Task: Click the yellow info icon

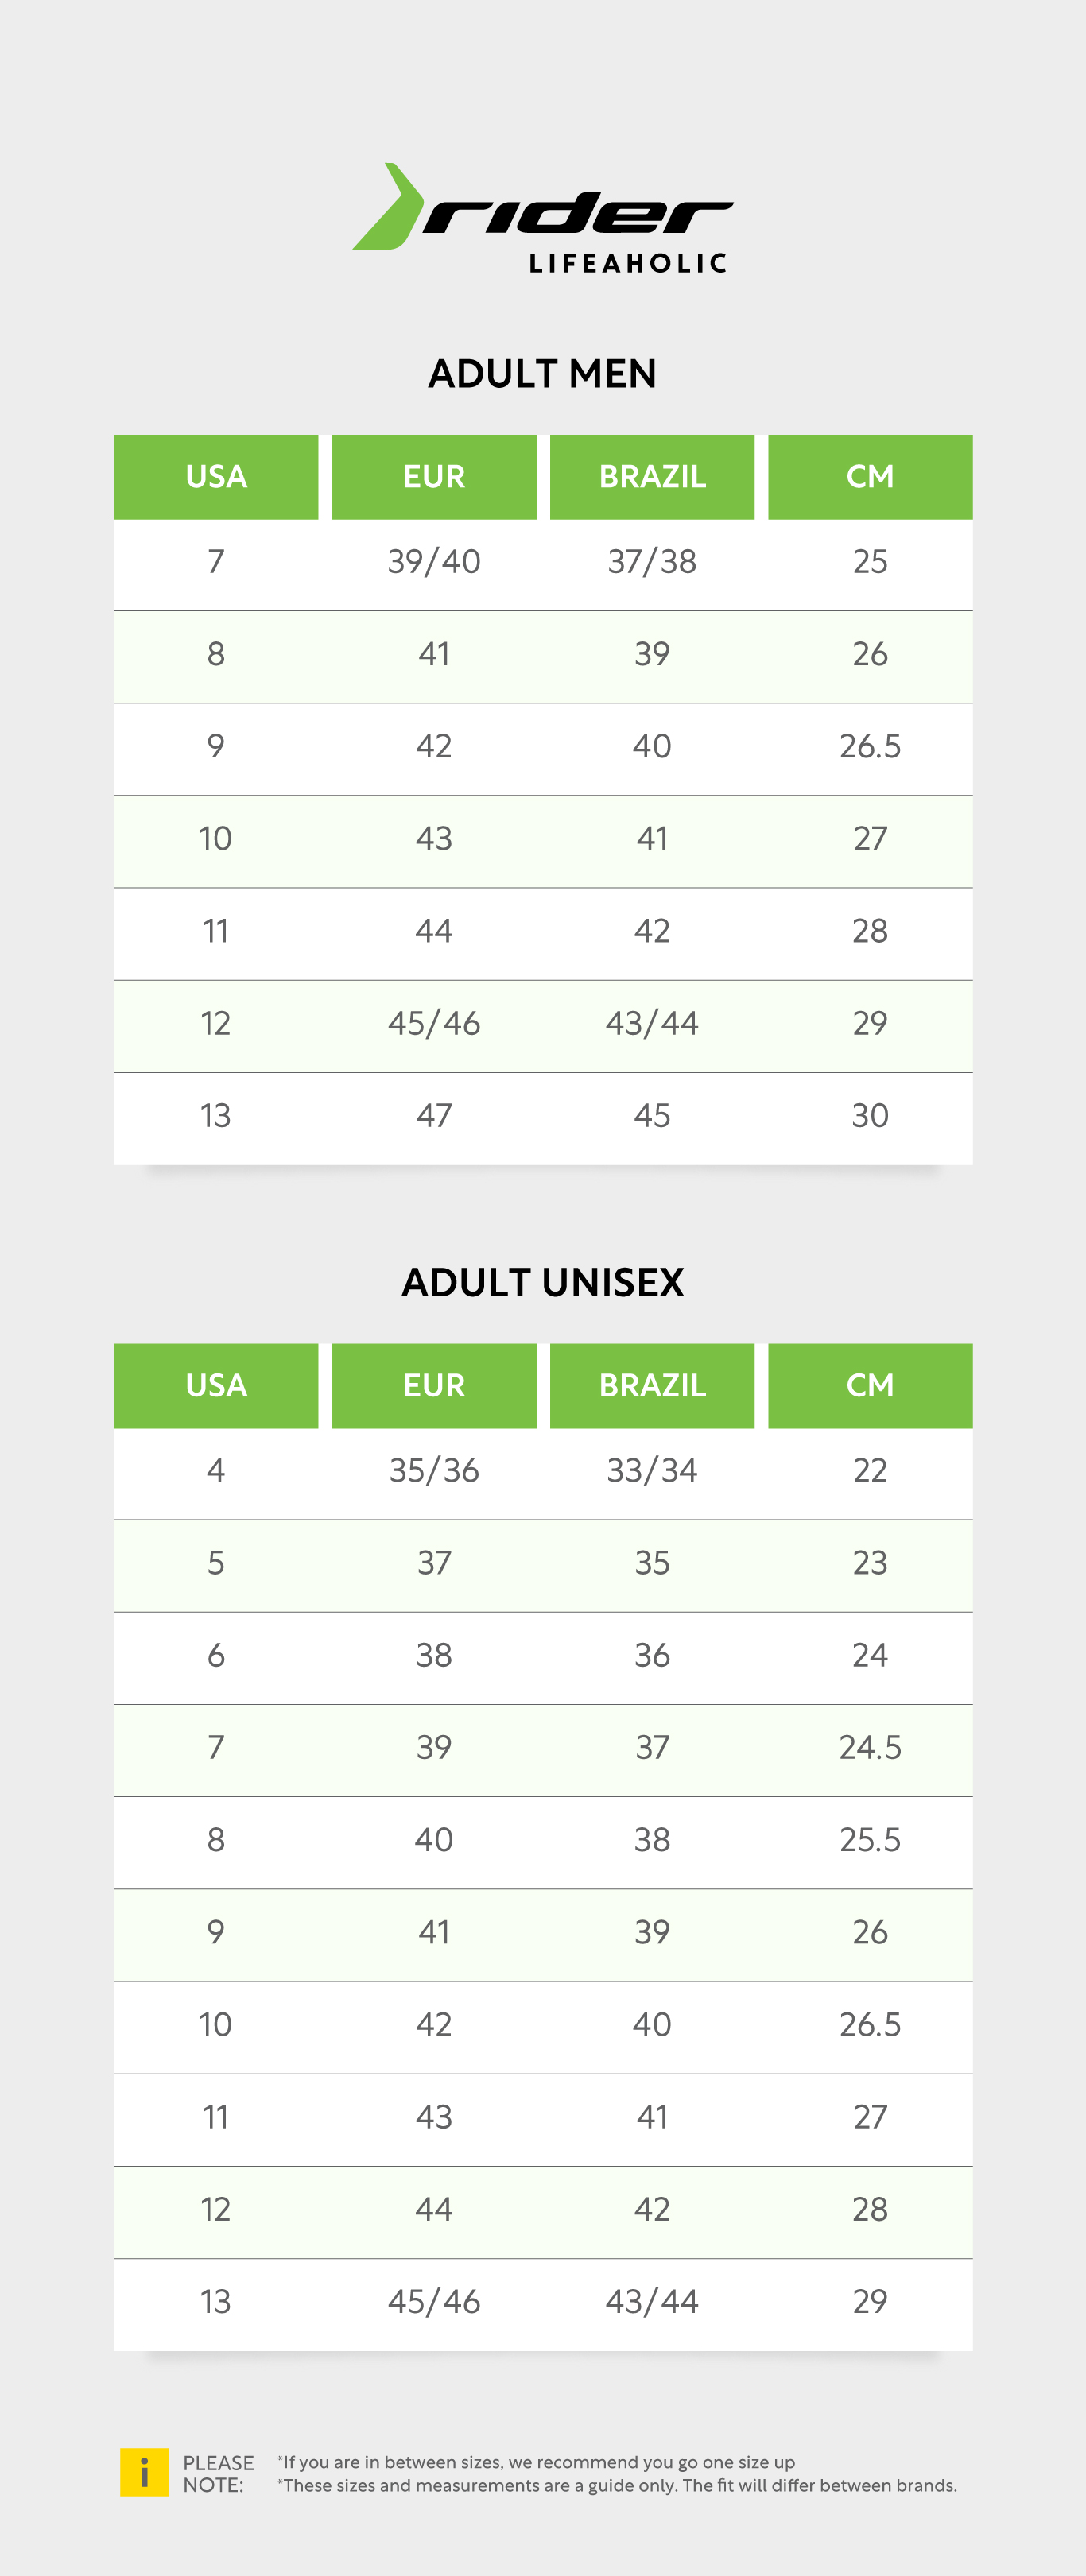Action: coord(144,2472)
